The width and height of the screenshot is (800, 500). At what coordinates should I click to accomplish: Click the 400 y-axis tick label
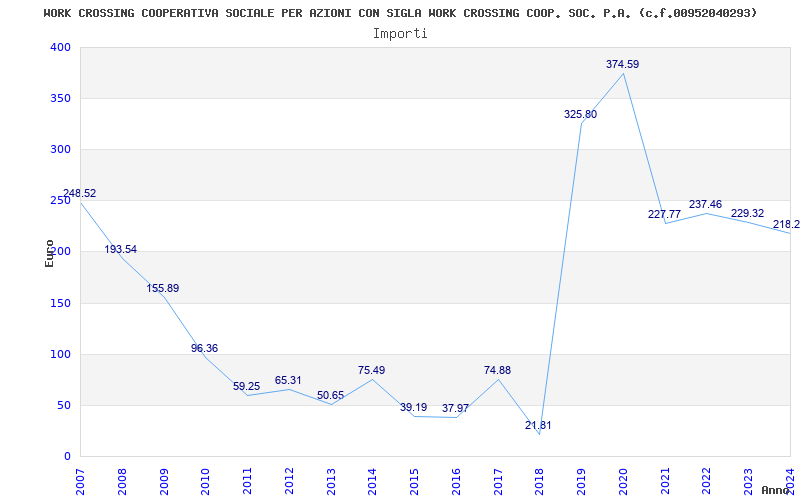(60, 47)
